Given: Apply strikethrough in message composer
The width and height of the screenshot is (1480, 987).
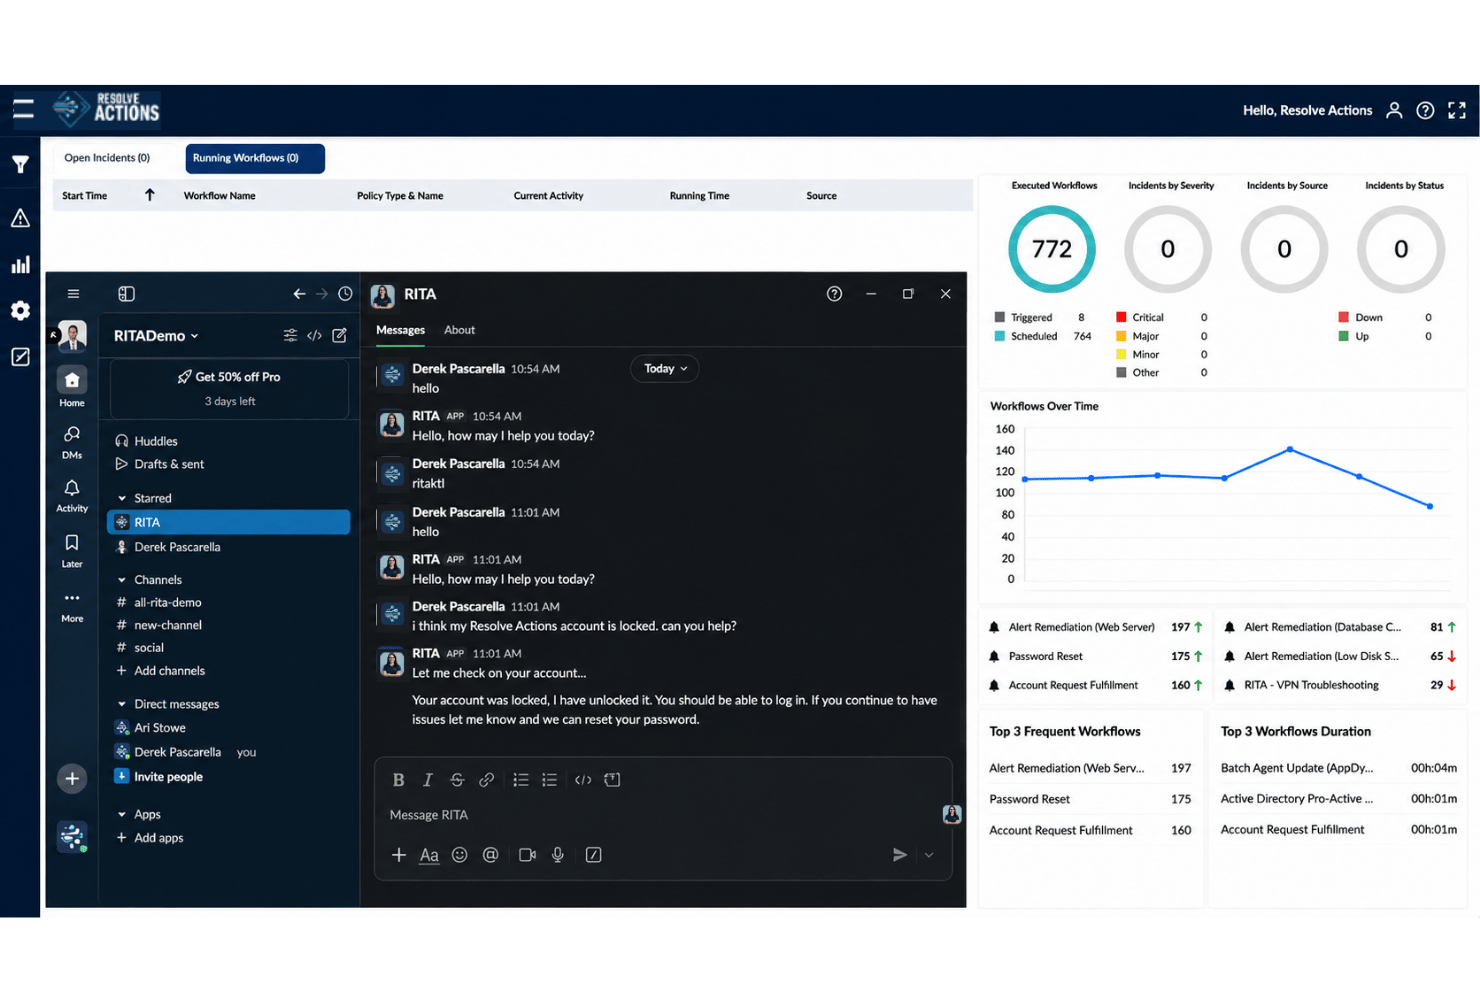Looking at the screenshot, I should click(x=457, y=780).
